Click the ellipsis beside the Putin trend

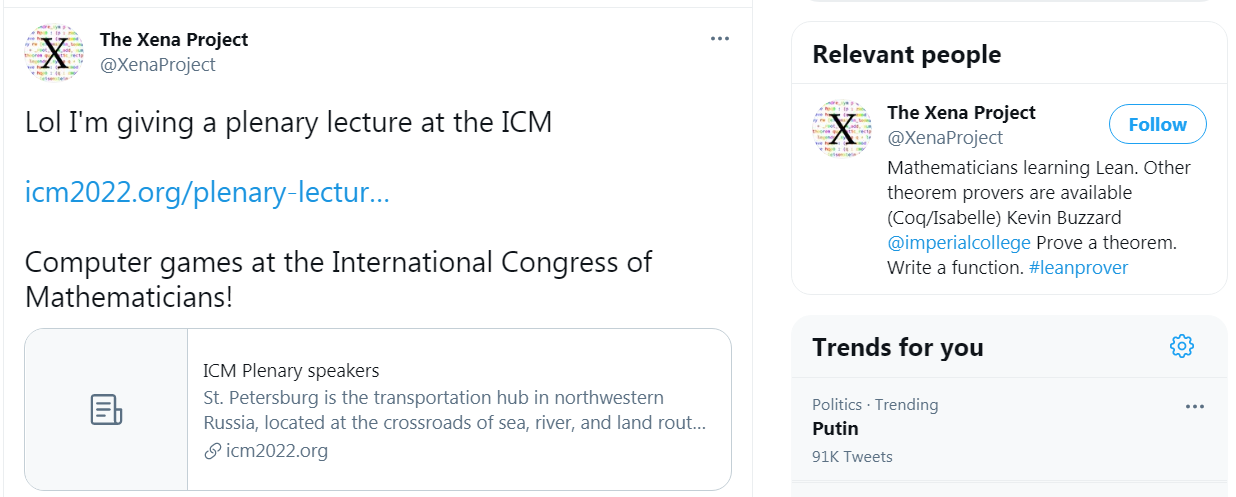1194,406
